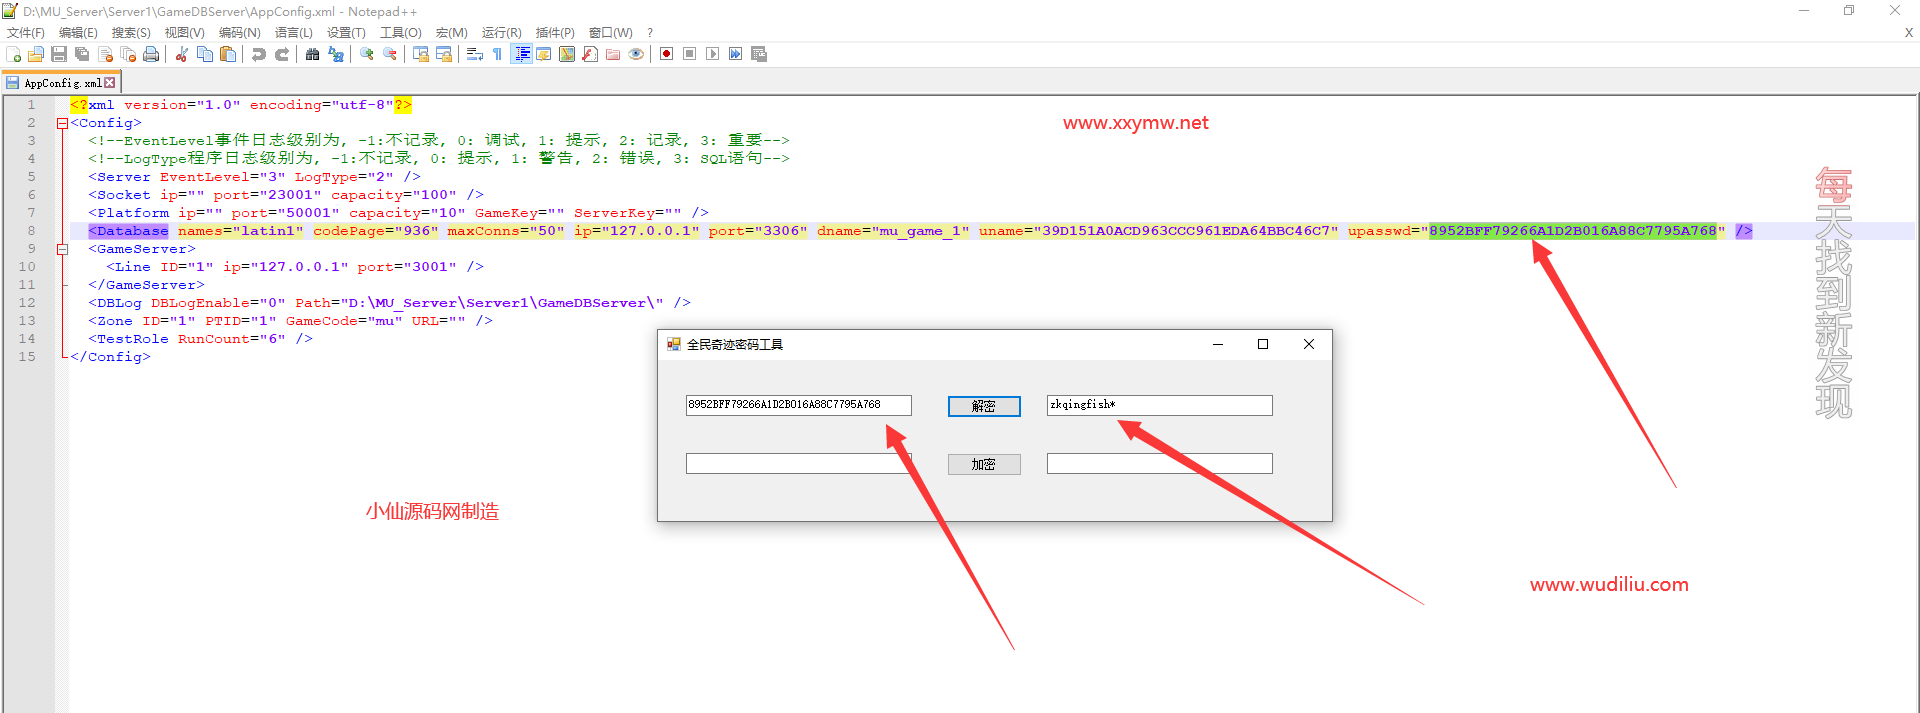Viewport: 1920px width, 713px height.
Task: Open Folder as Workspace panel
Action: (x=613, y=54)
